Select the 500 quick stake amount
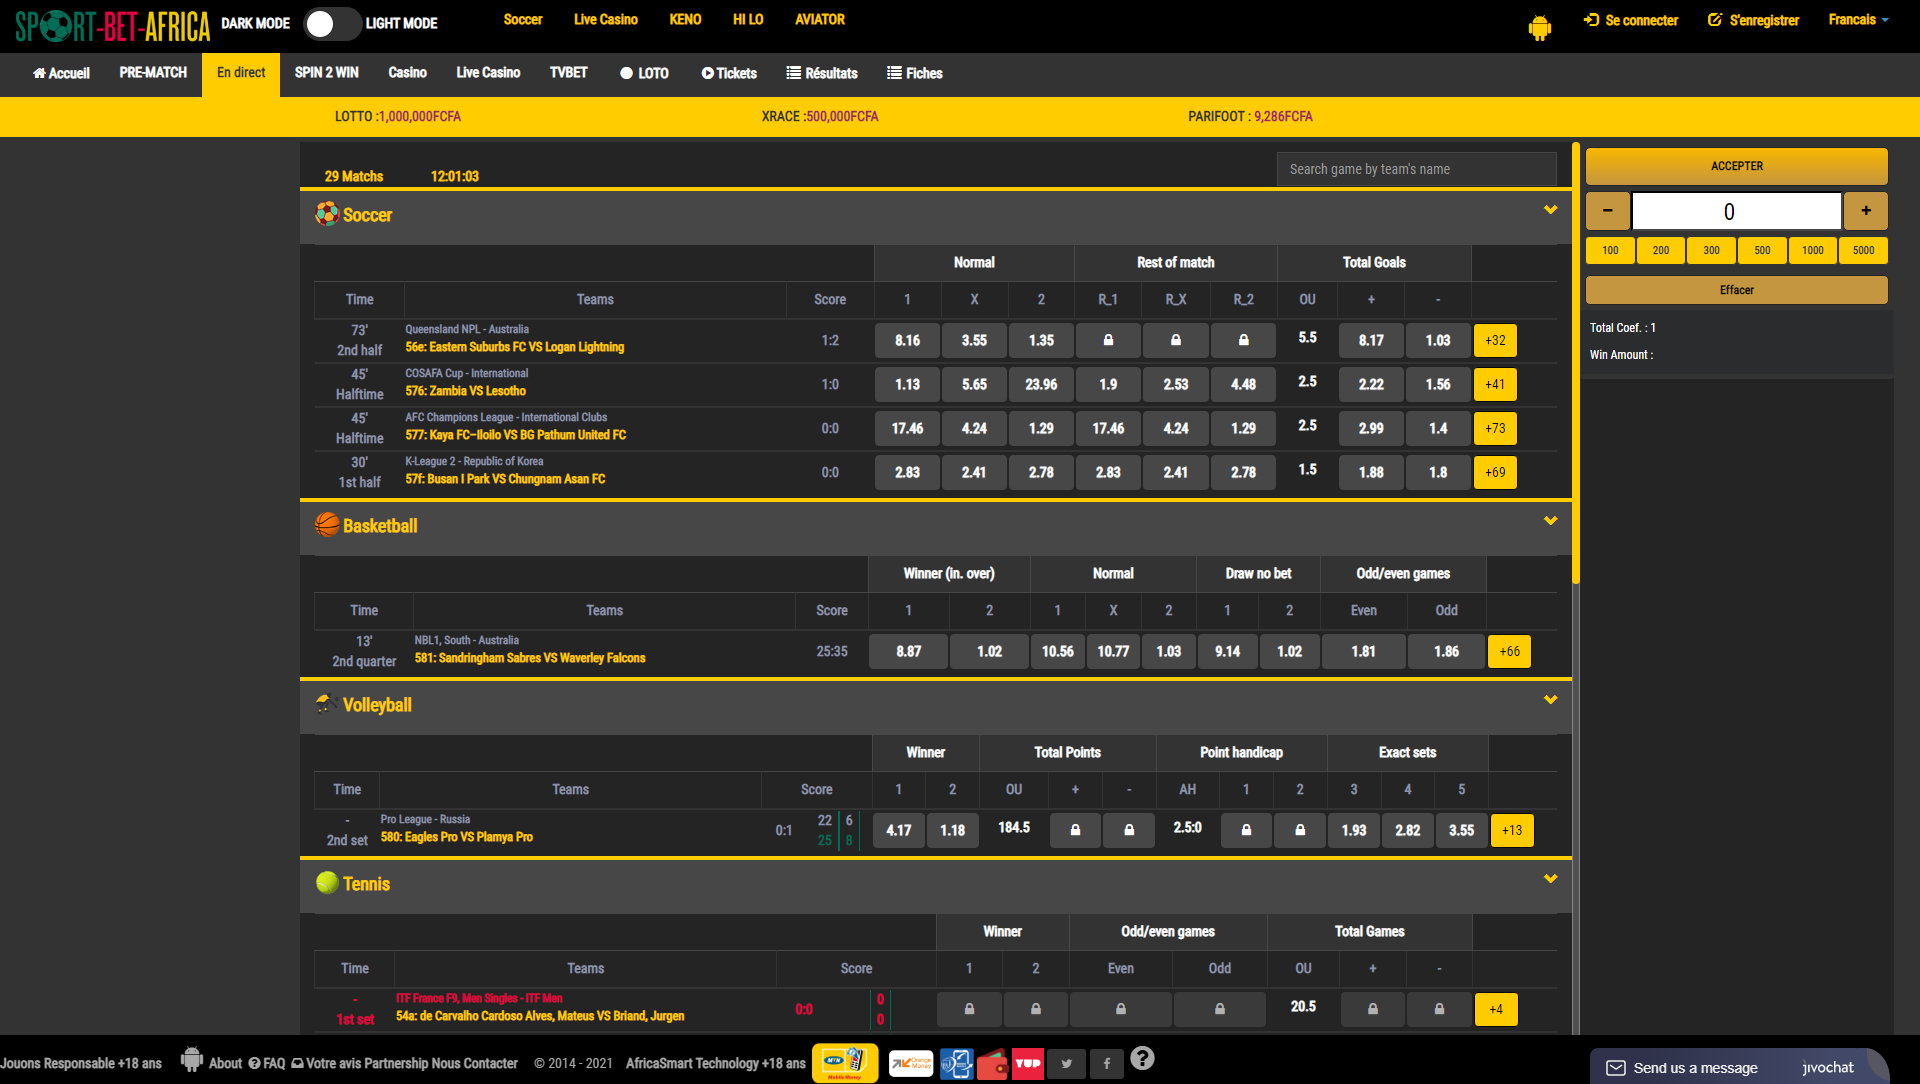Image resolution: width=1920 pixels, height=1084 pixels. coord(1762,250)
